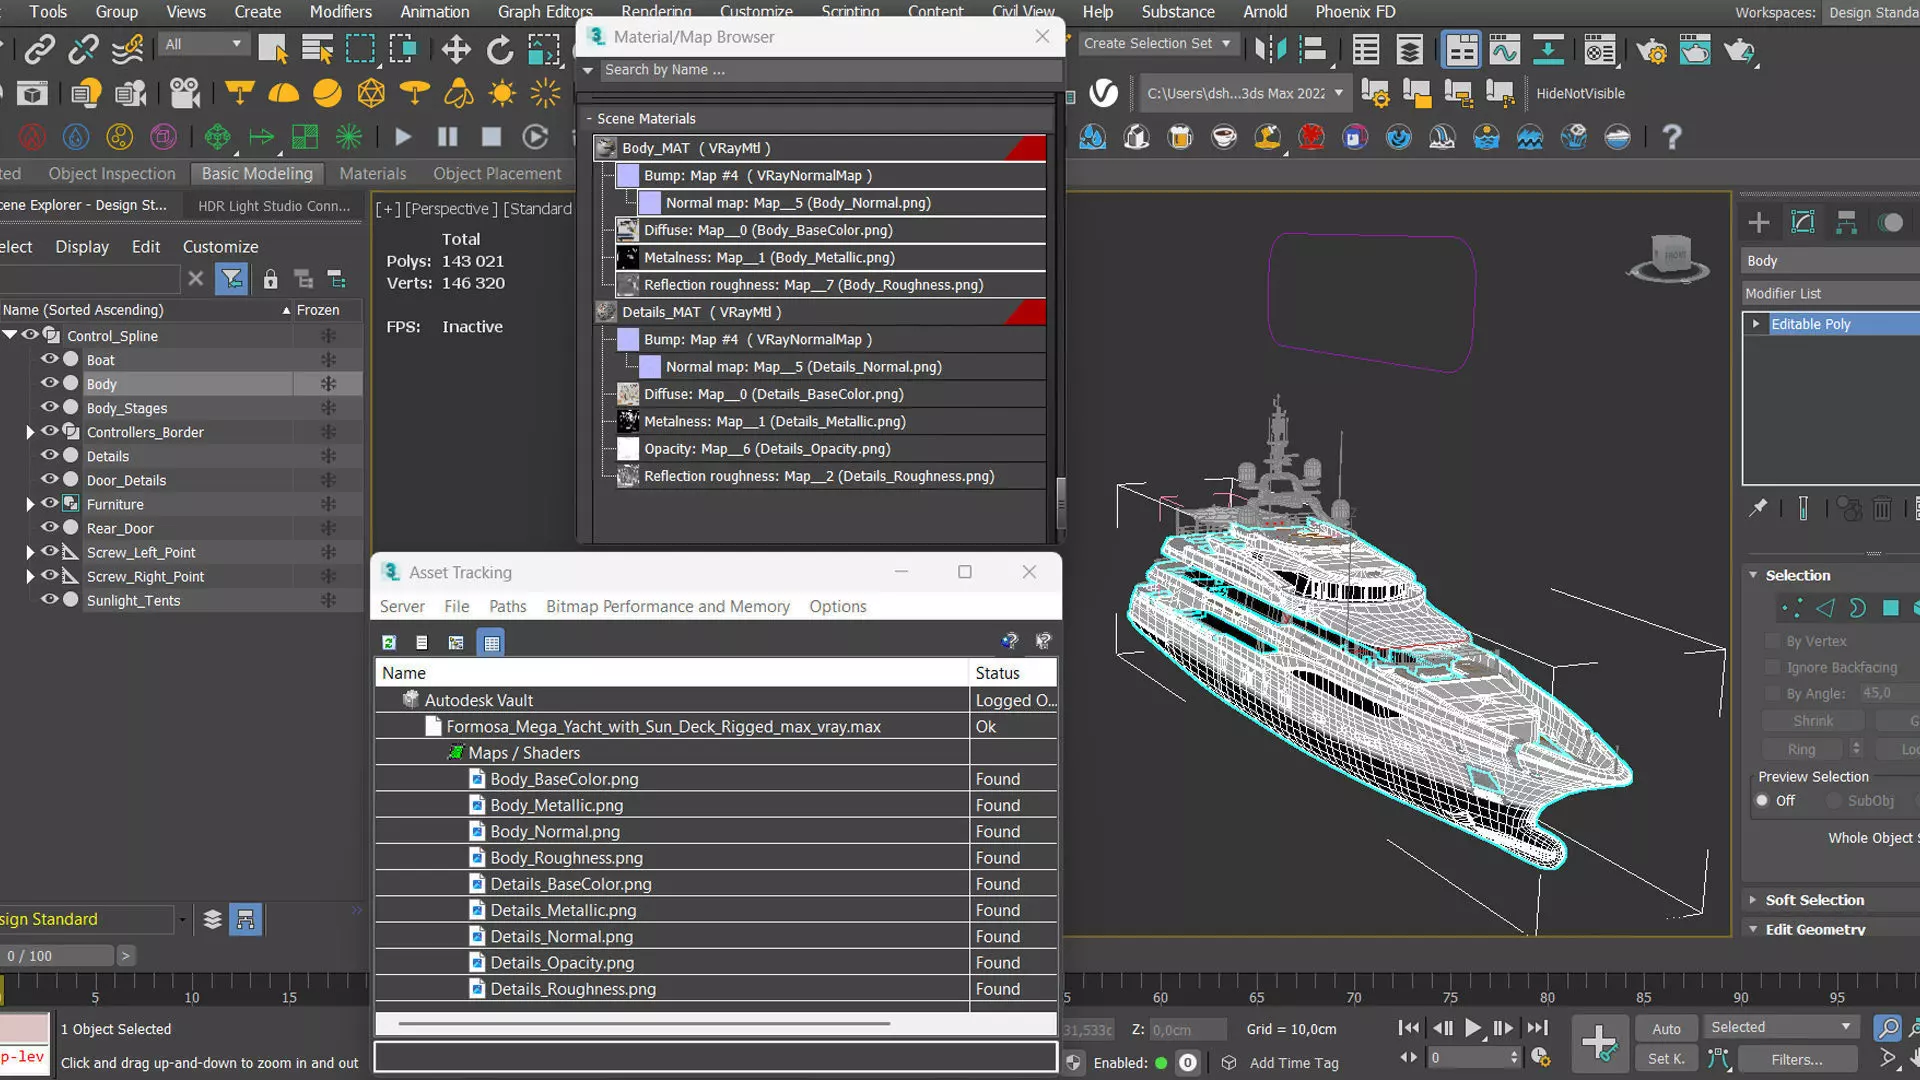
Task: Toggle visibility of Sunlight_Tents
Action: click(x=48, y=600)
